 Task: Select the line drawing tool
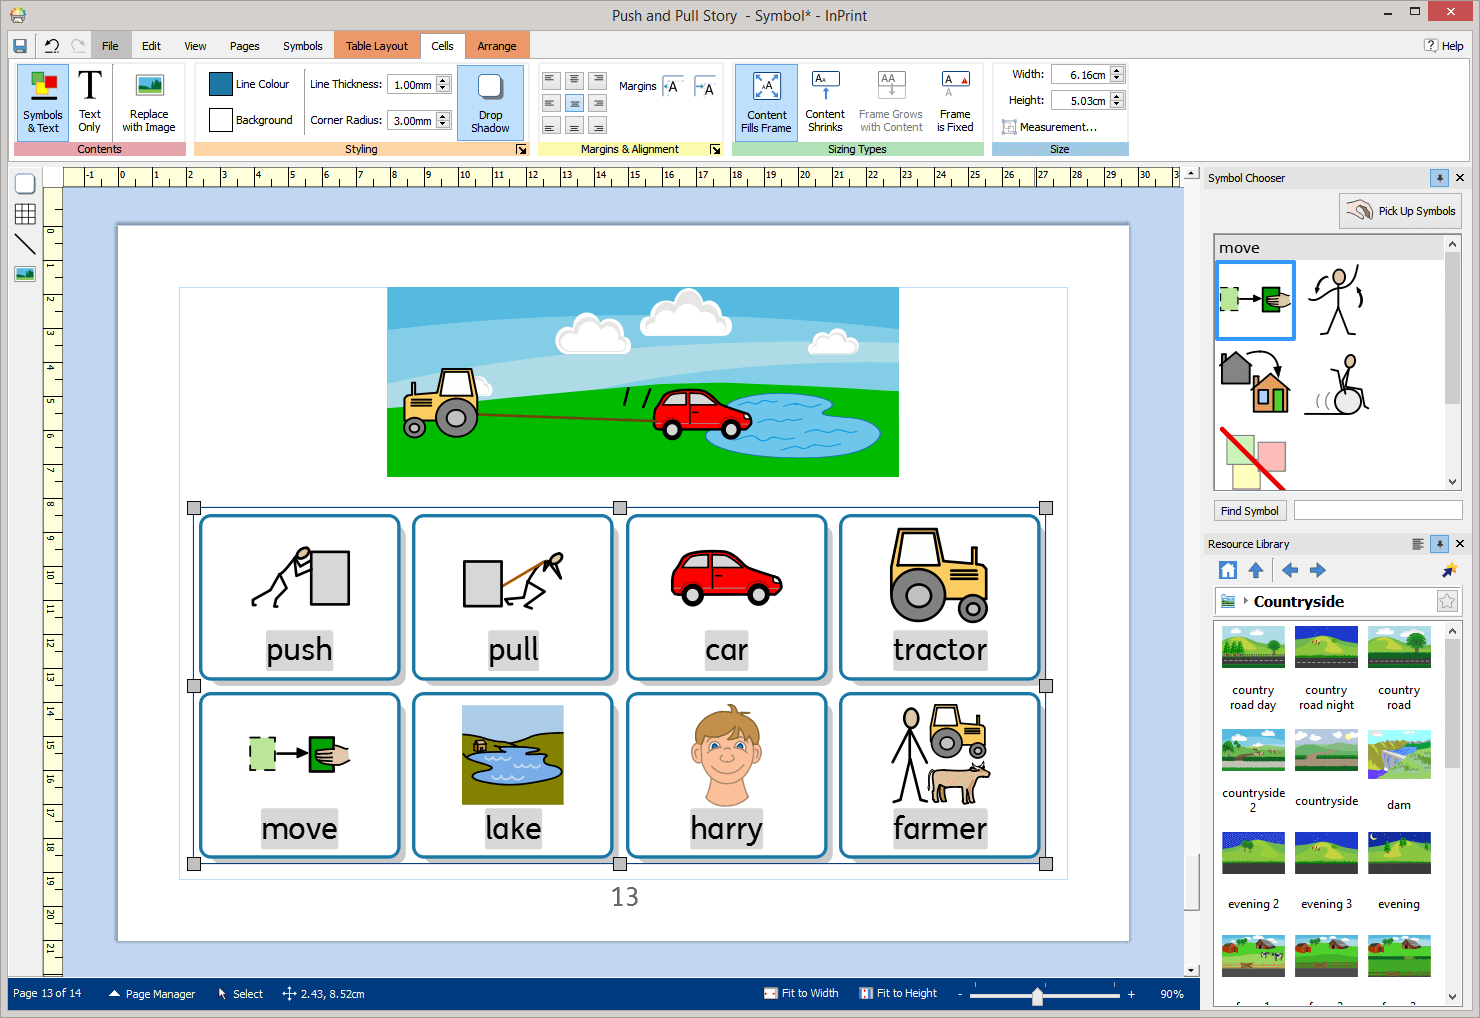click(25, 244)
